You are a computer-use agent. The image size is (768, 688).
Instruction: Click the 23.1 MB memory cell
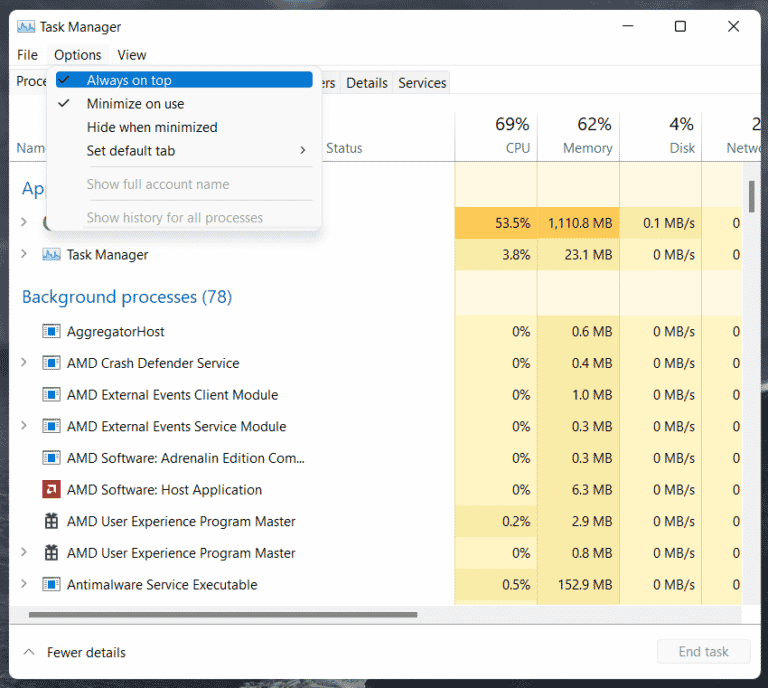(578, 255)
